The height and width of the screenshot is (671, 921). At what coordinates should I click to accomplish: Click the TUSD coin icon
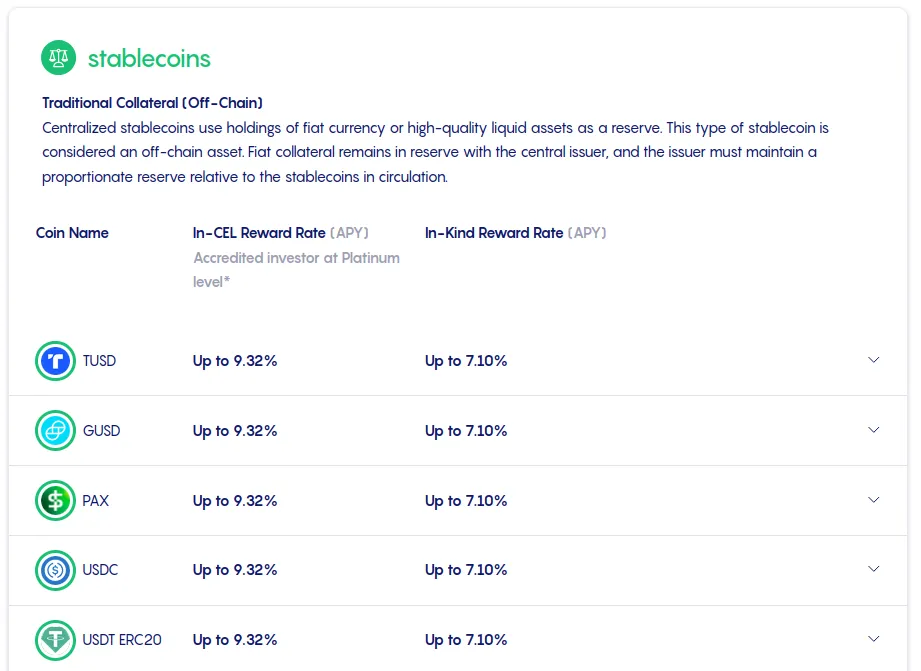[x=55, y=361]
